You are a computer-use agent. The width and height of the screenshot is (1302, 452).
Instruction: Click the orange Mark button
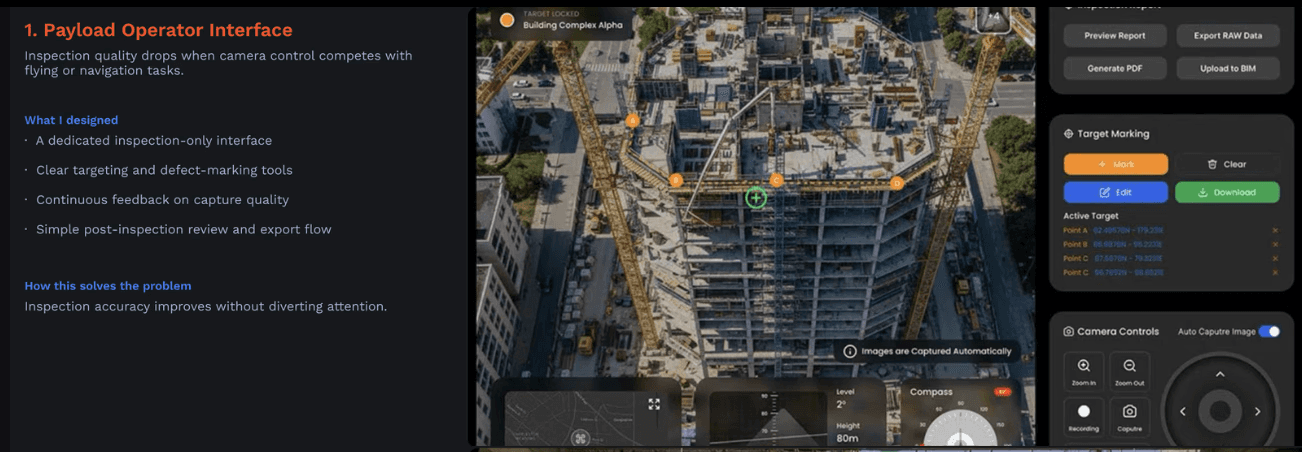tap(1116, 164)
